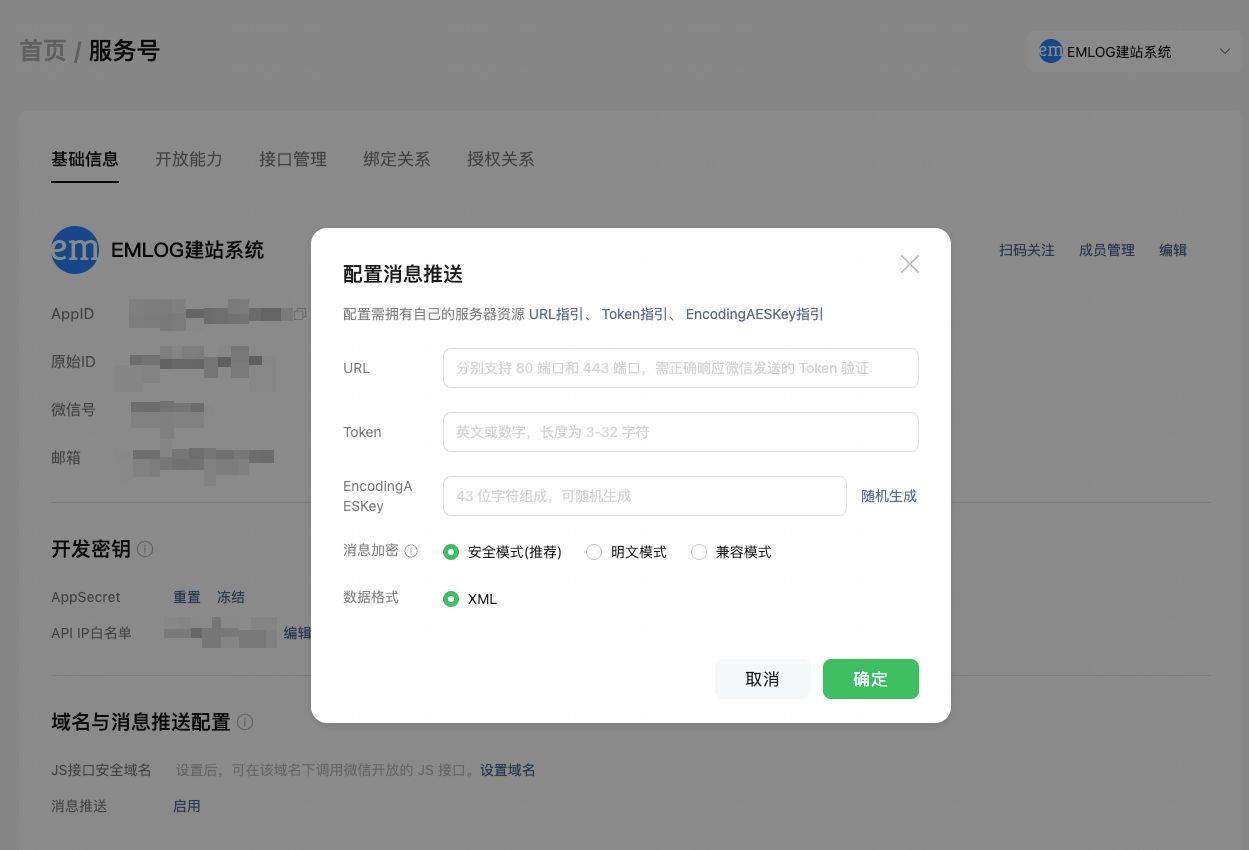This screenshot has width=1249, height=850.
Task: Copy the AppID using copy icon
Action: [x=300, y=314]
